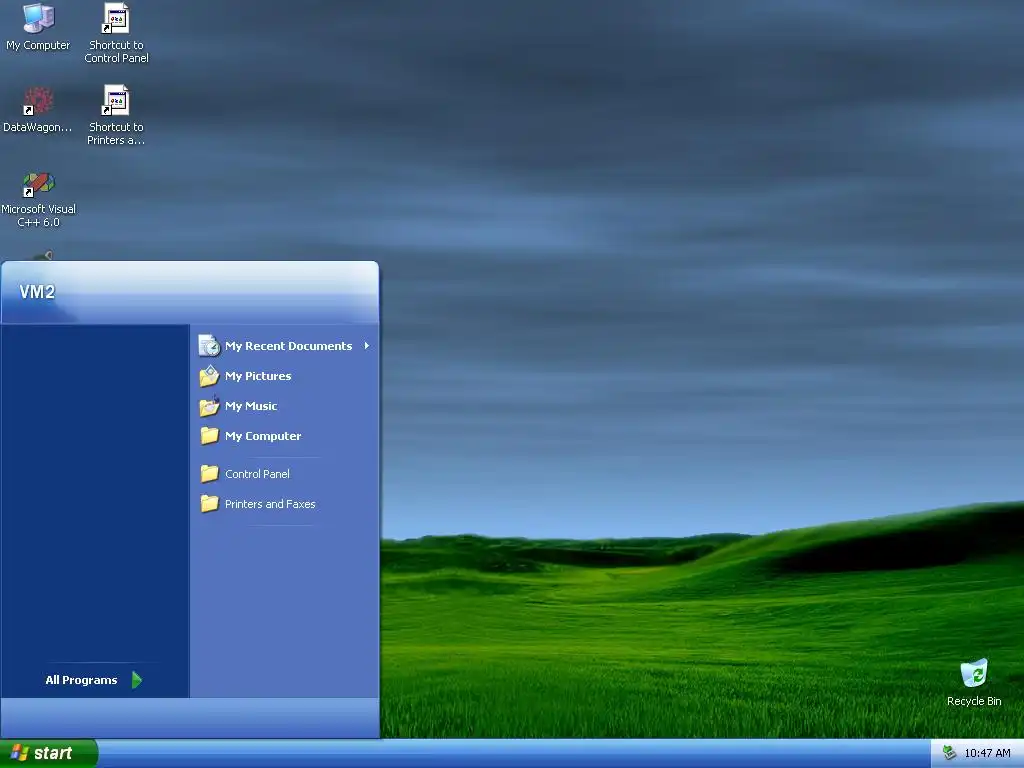The width and height of the screenshot is (1024, 768).
Task: Open My Music from Start menu
Action: pyautogui.click(x=285, y=406)
